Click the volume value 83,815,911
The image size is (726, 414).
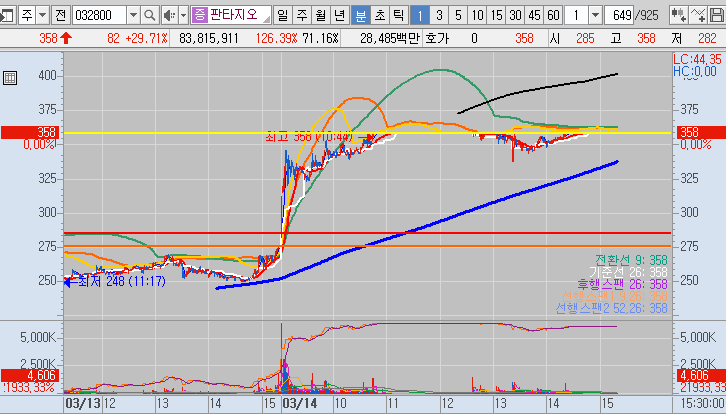pos(208,38)
